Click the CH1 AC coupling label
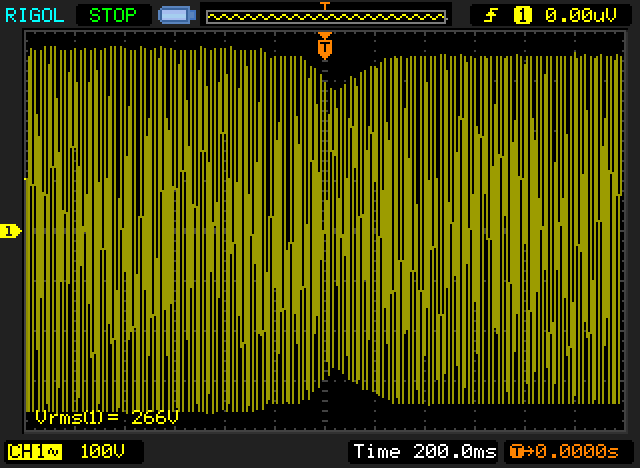 click(x=34, y=452)
